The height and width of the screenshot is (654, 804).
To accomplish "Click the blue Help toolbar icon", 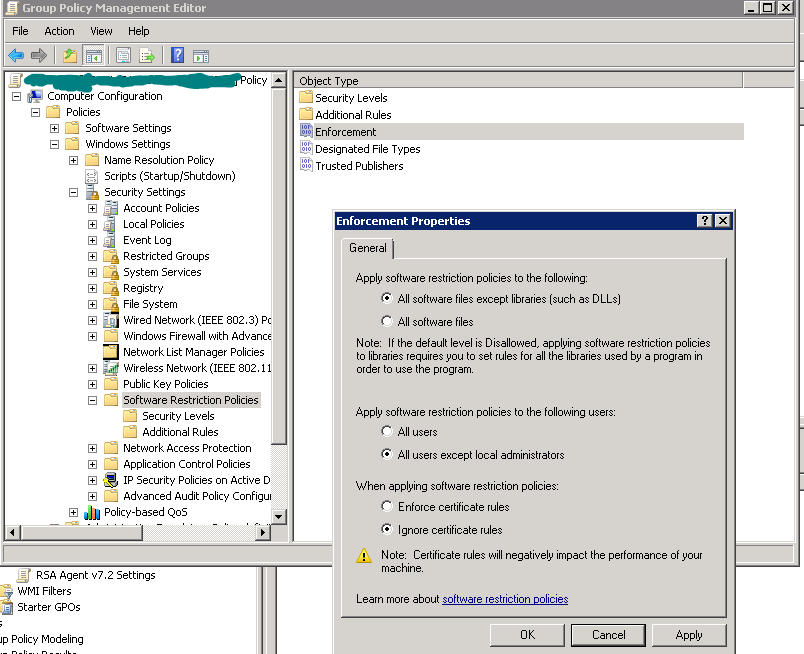I will point(177,55).
